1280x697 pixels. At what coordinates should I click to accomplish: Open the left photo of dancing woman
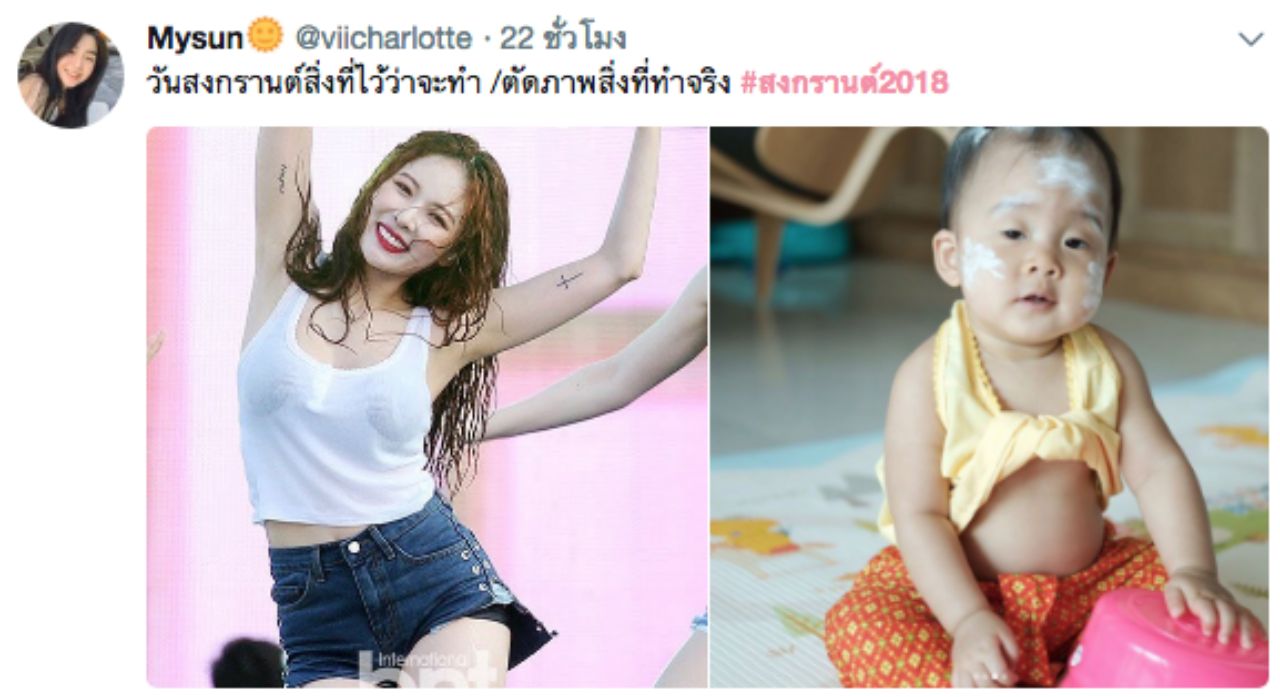point(427,407)
